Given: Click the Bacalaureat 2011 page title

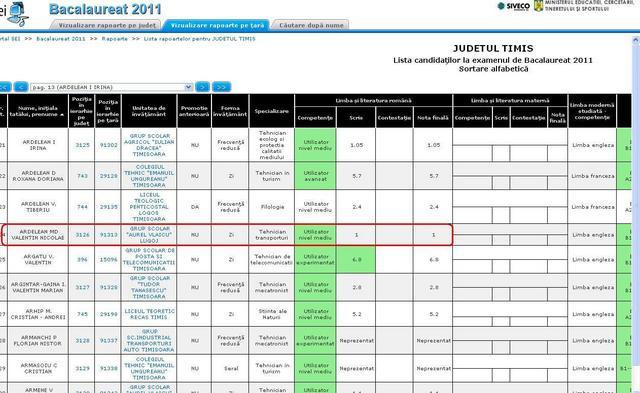Looking at the screenshot, I should tap(105, 9).
